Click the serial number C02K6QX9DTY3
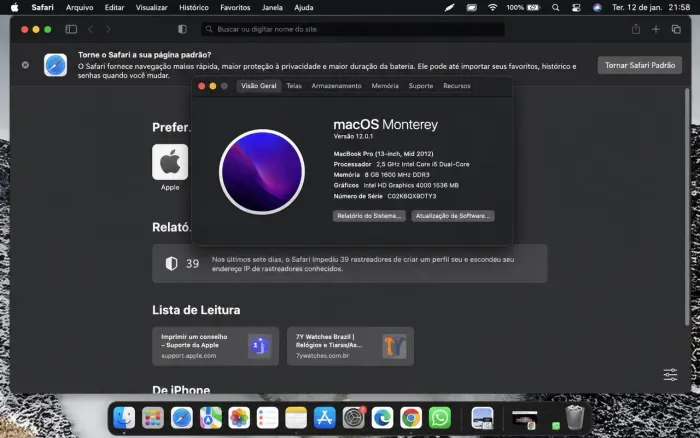Viewport: 700px width, 438px height. 412,196
